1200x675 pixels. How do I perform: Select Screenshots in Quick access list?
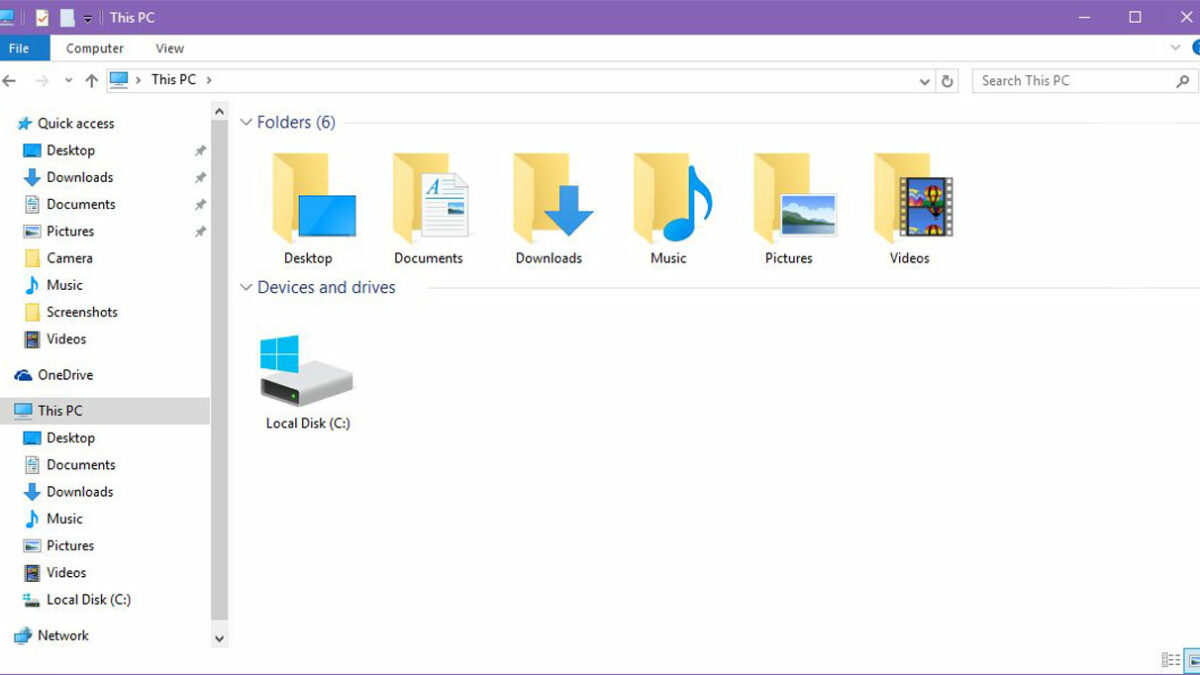pyautogui.click(x=81, y=312)
